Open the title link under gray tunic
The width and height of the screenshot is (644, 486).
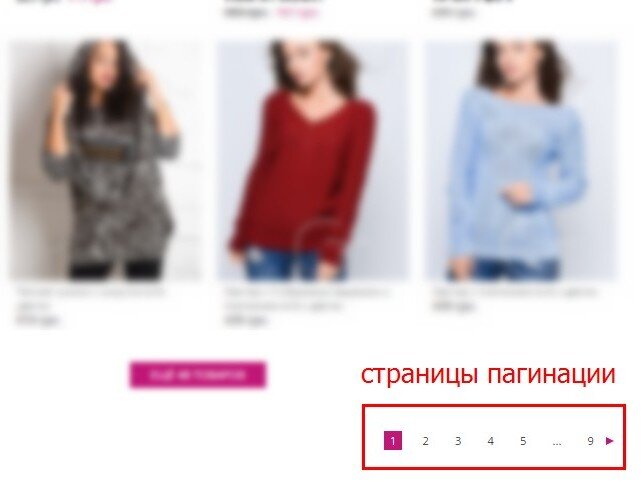90,299
